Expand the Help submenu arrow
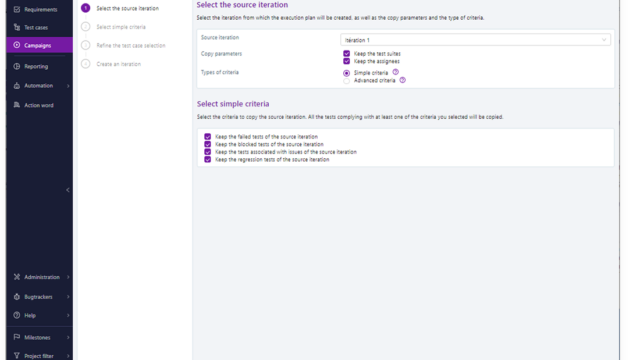The image size is (640, 360). [x=68, y=315]
